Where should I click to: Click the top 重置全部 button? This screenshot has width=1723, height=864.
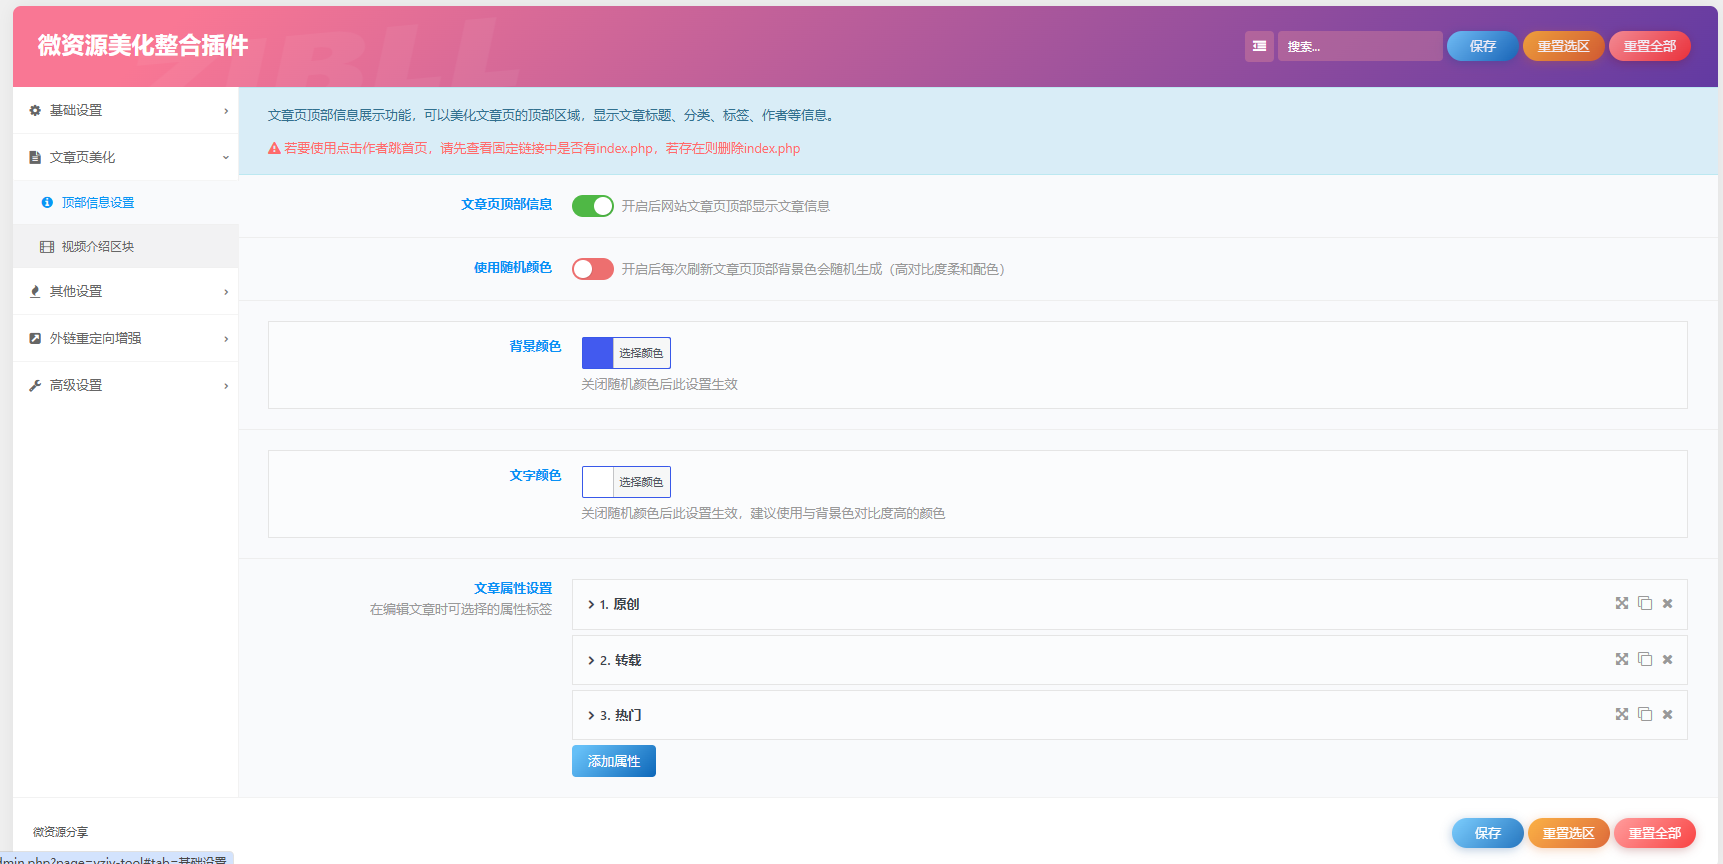pos(1649,46)
